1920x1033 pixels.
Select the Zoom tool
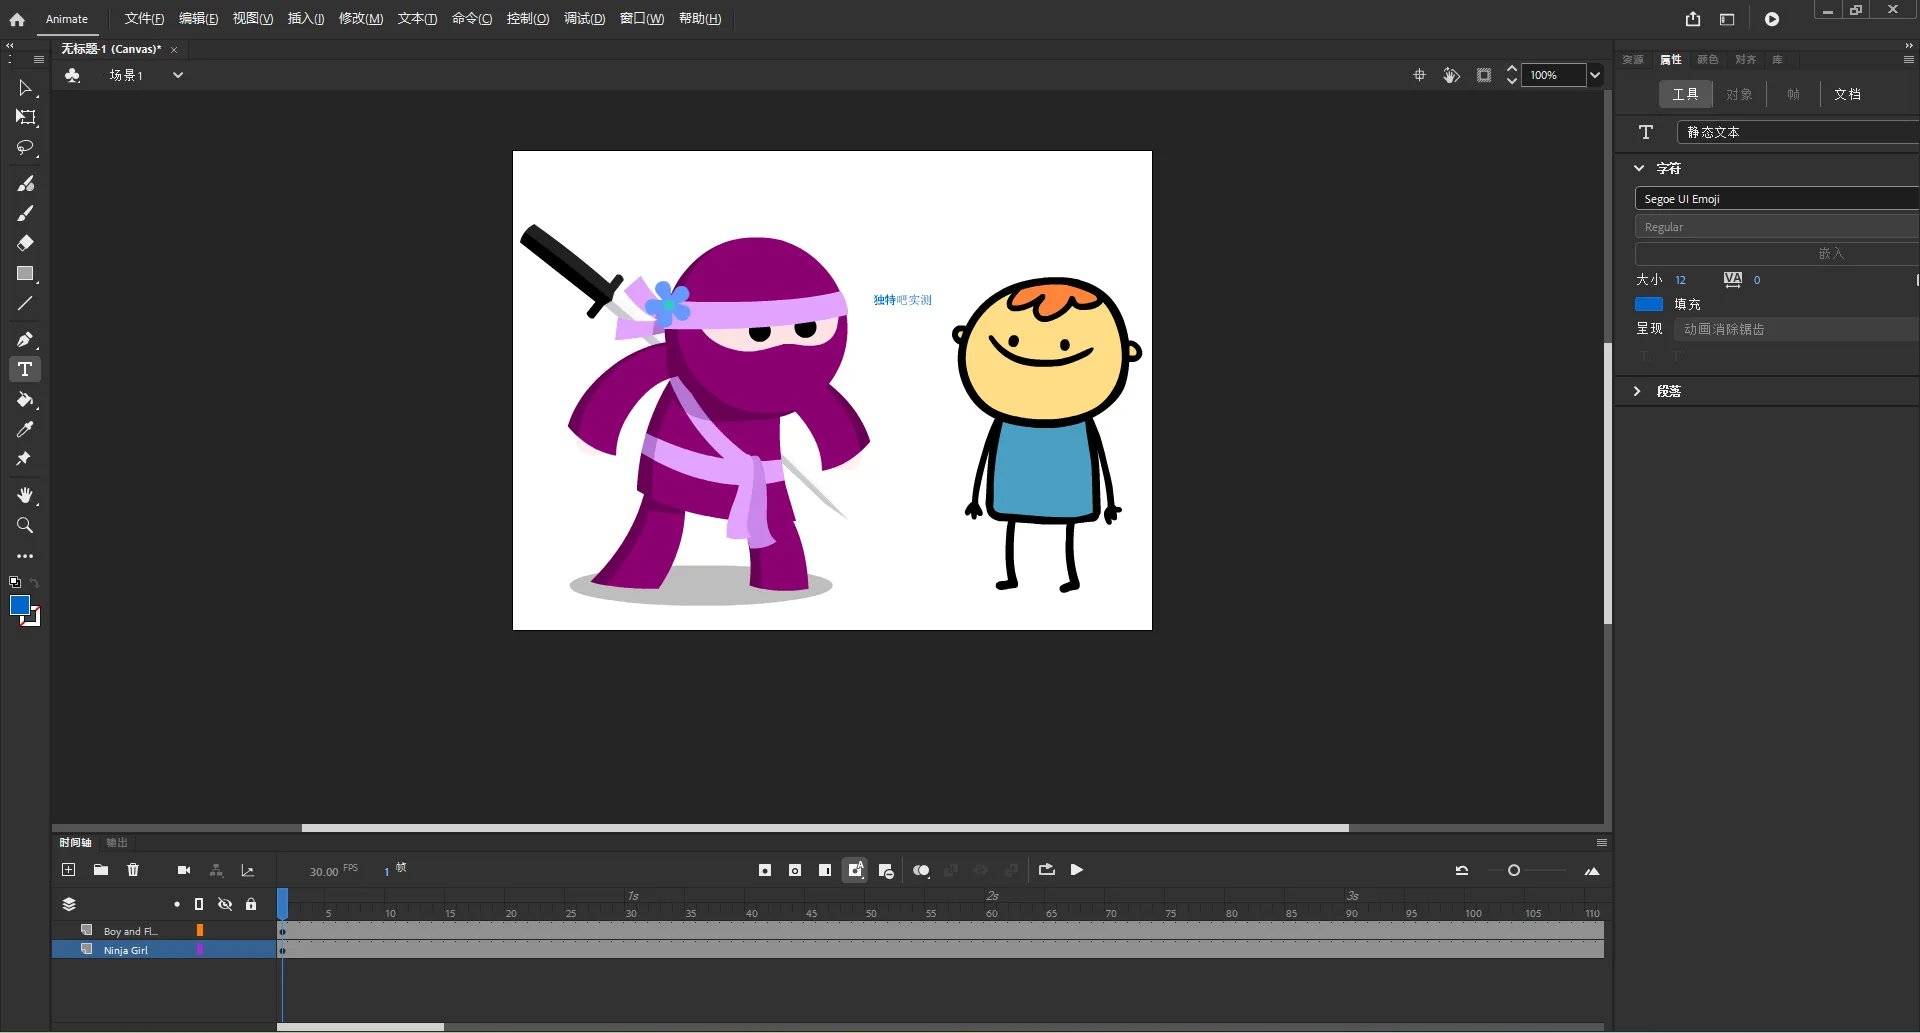(25, 526)
